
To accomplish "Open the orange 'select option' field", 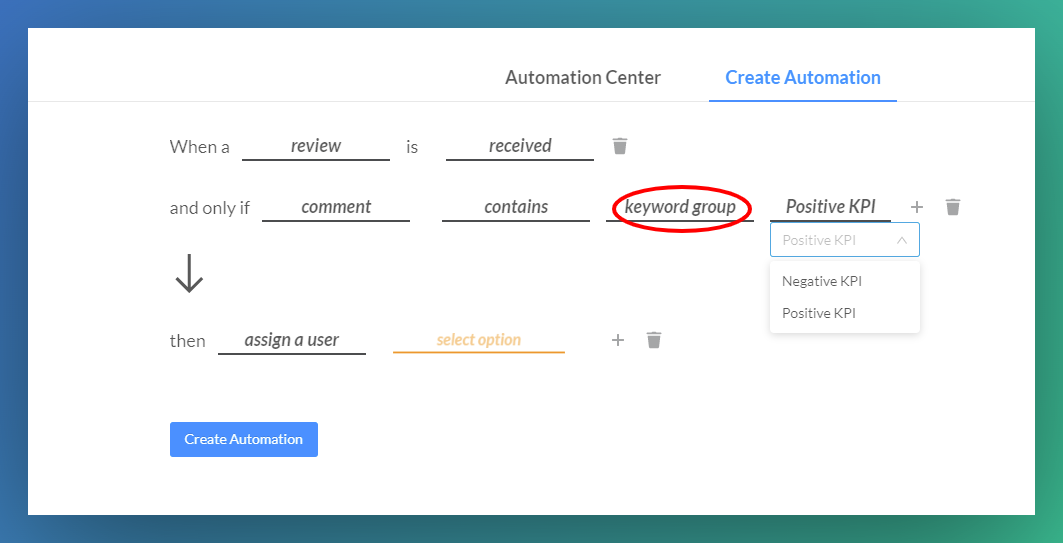I will tap(479, 341).
